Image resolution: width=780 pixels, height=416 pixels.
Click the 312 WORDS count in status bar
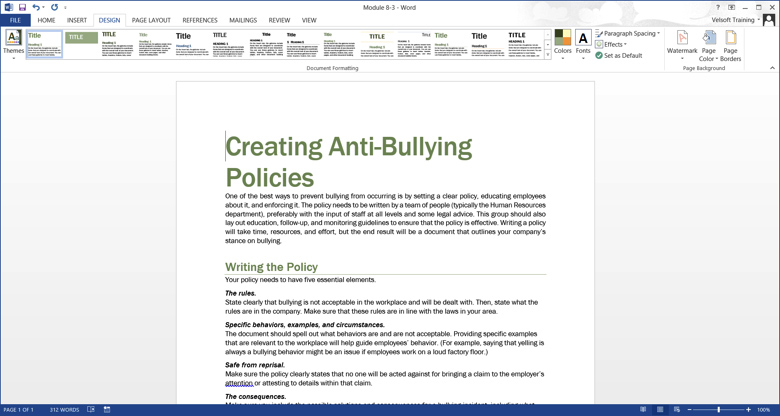[x=64, y=409]
